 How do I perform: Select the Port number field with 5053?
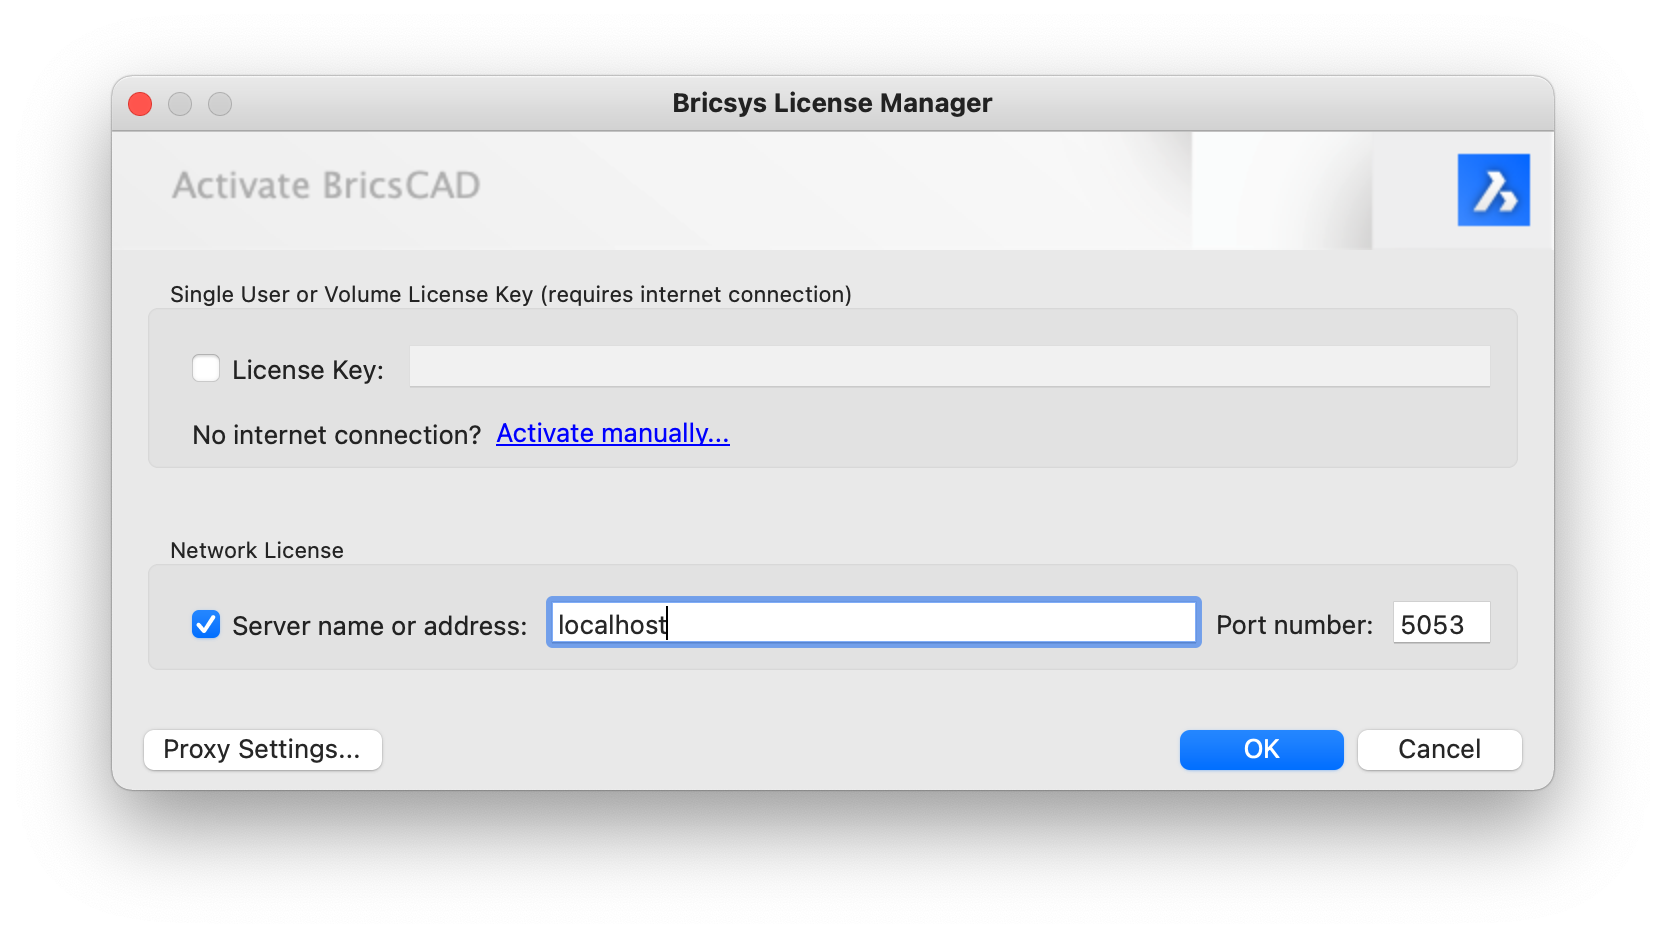pos(1440,622)
